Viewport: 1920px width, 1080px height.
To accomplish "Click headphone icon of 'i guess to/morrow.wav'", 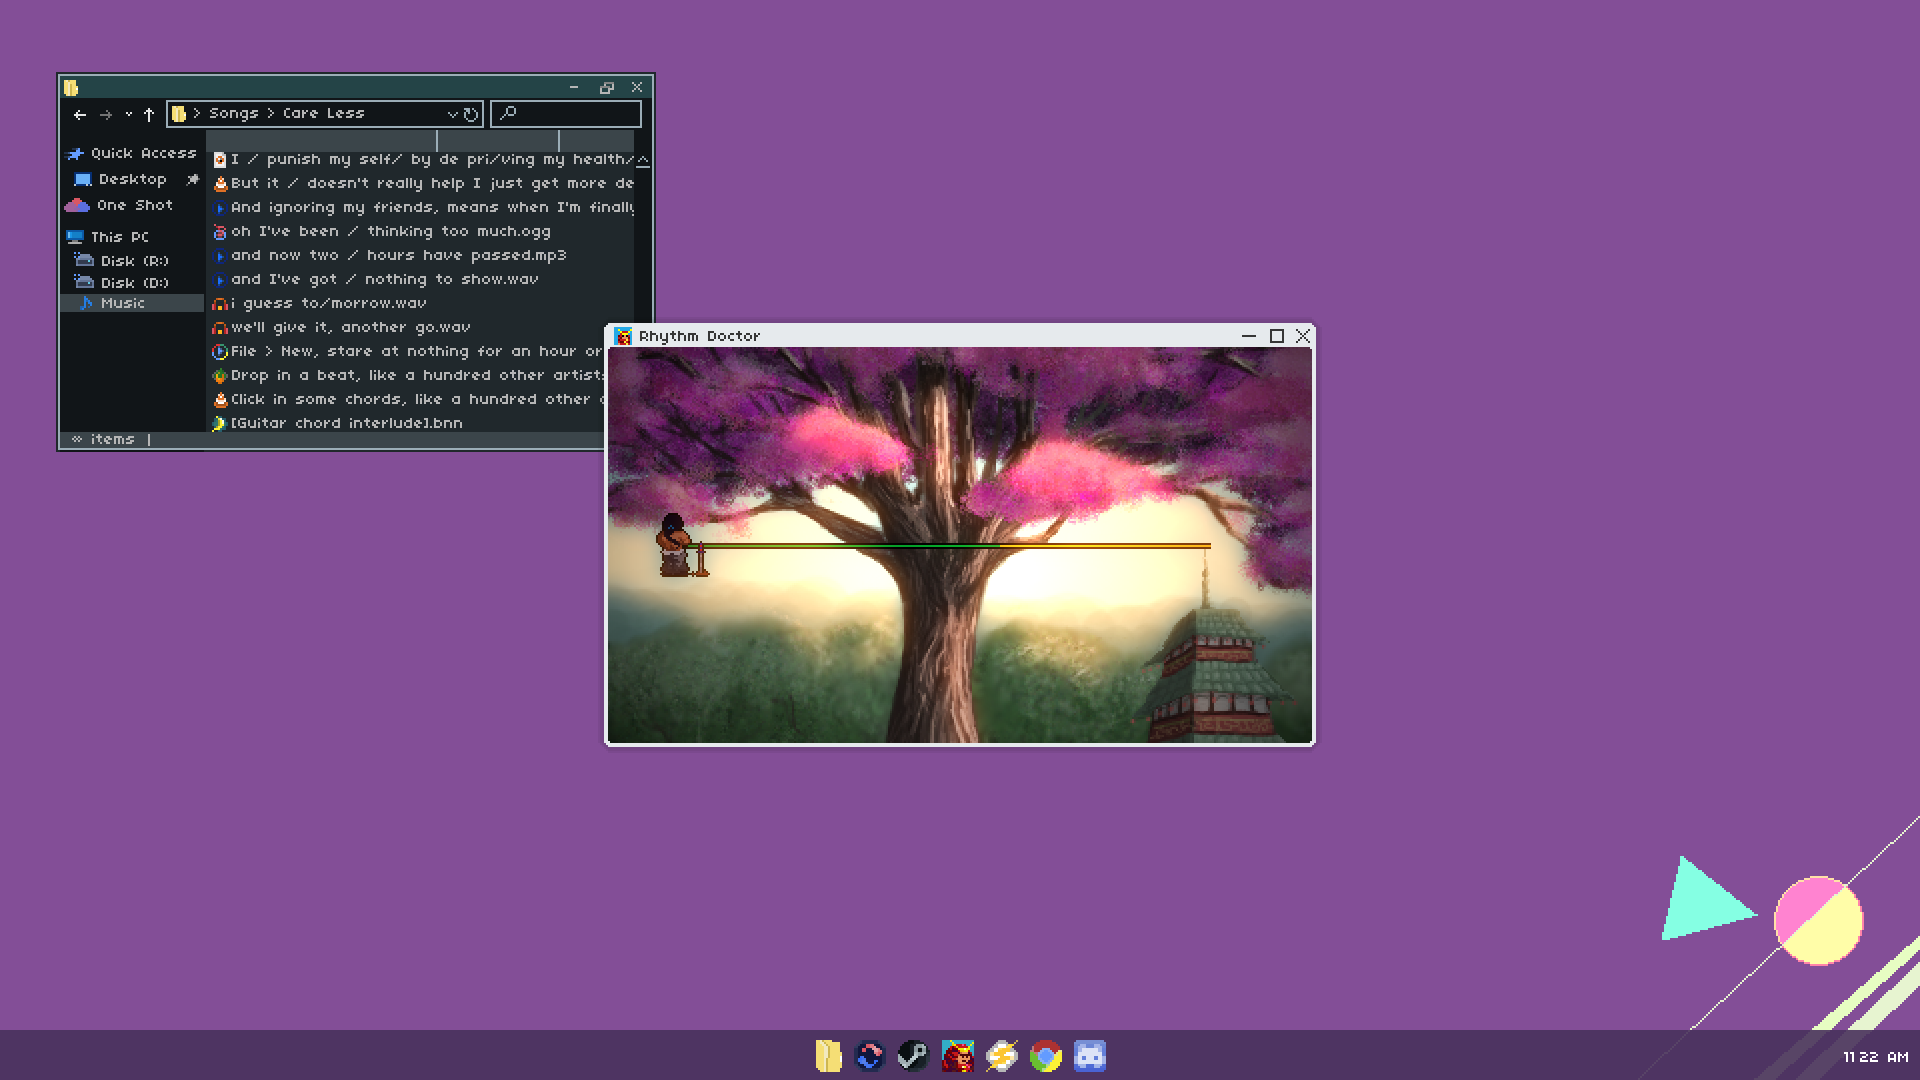I will 220,304.
